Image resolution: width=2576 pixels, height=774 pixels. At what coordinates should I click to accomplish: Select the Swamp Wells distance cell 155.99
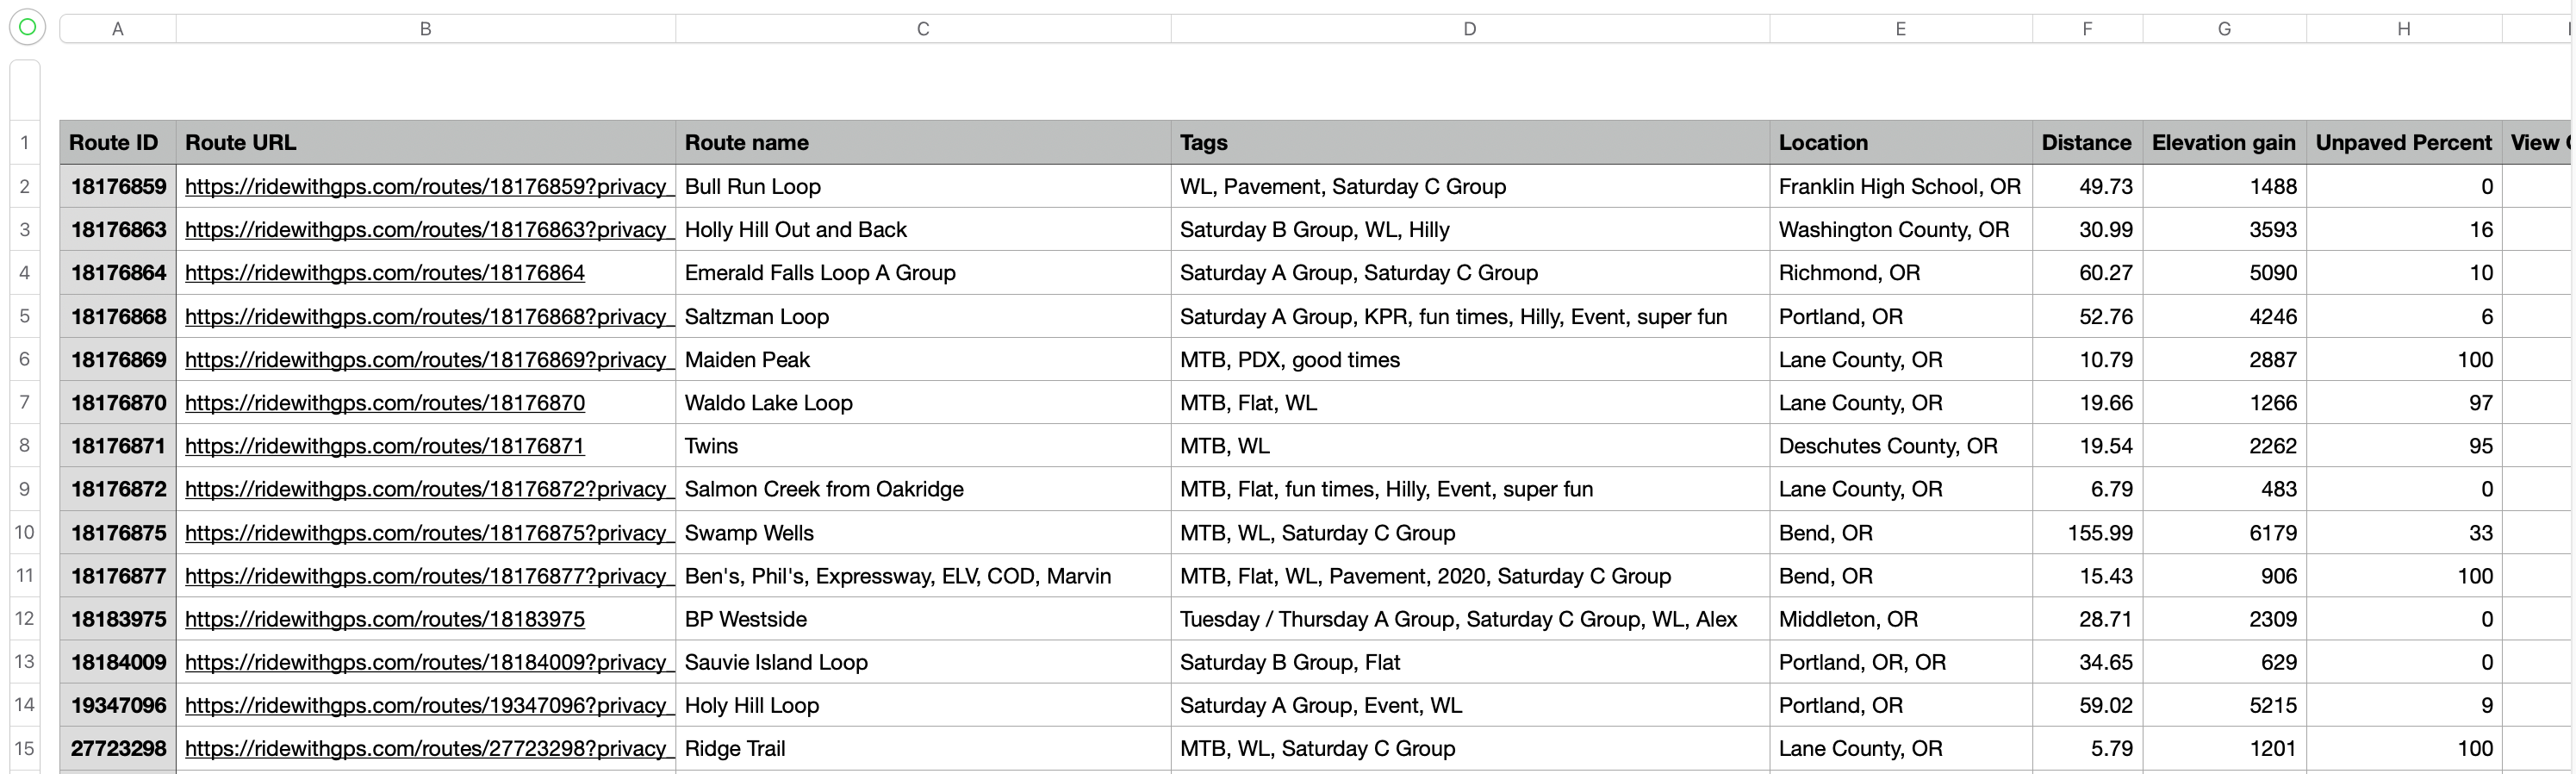pyautogui.click(x=2087, y=532)
